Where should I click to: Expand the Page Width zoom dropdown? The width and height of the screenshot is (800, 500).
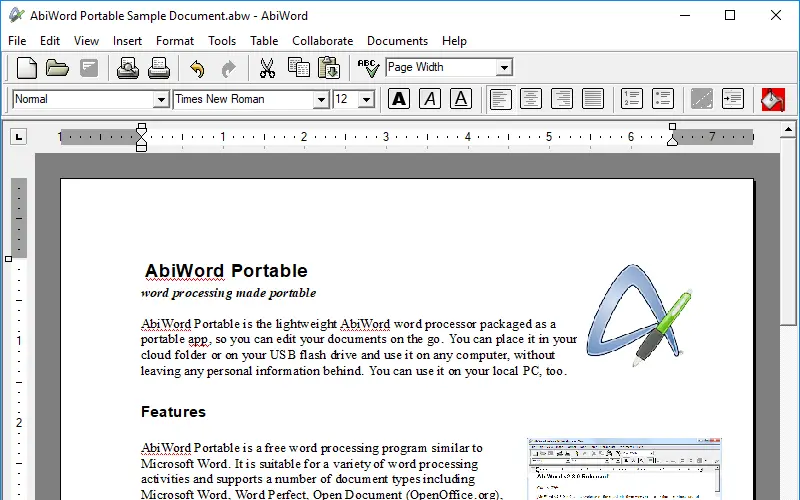pos(504,67)
